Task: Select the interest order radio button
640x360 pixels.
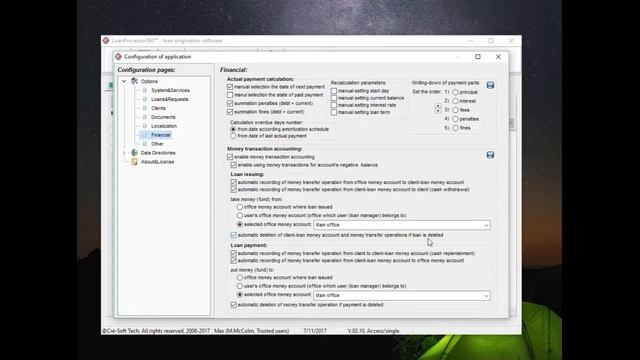Action: click(455, 101)
